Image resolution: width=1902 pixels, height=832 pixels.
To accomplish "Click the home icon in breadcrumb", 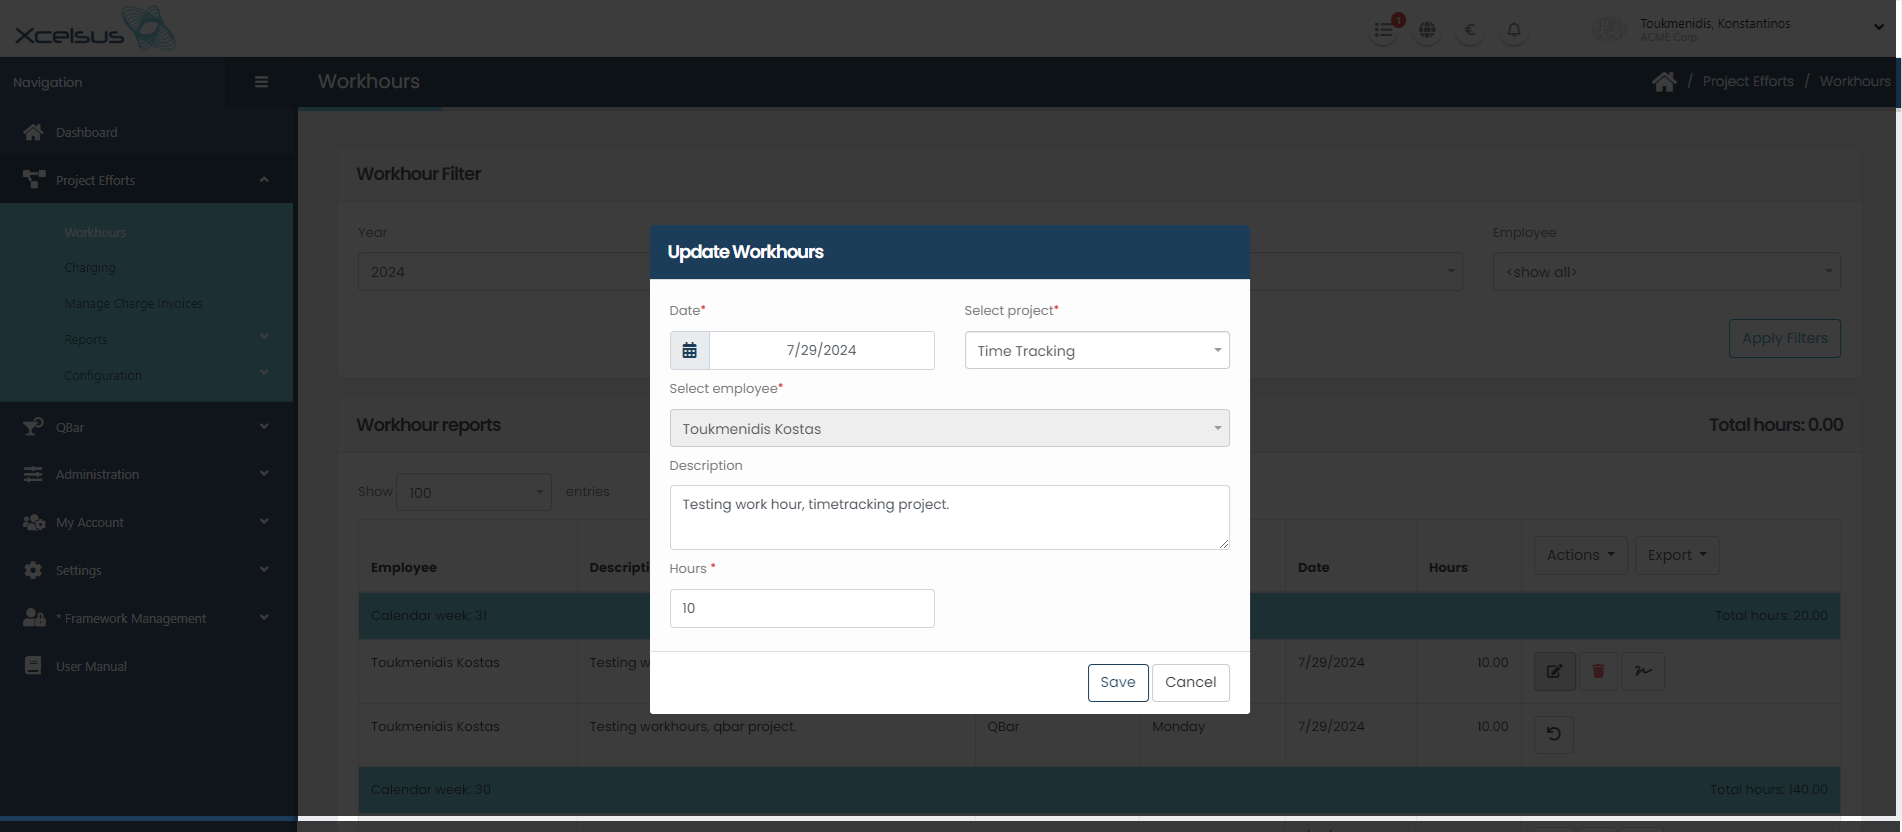I will (x=1664, y=82).
